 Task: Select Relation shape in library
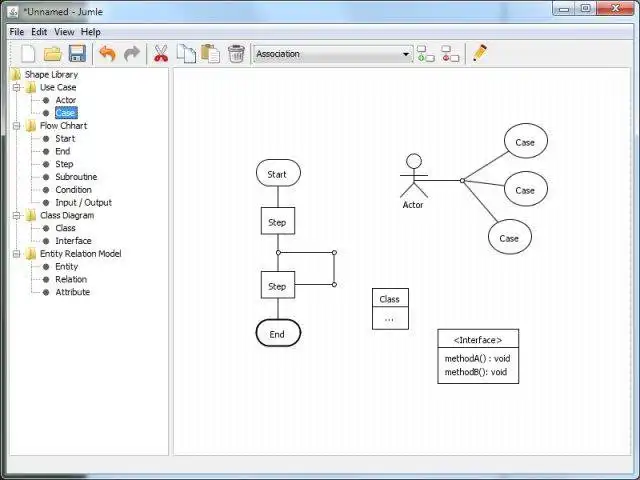[71, 279]
